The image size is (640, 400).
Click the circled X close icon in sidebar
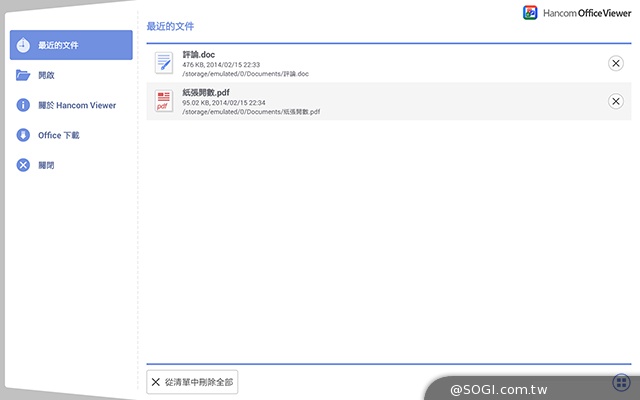[23, 165]
